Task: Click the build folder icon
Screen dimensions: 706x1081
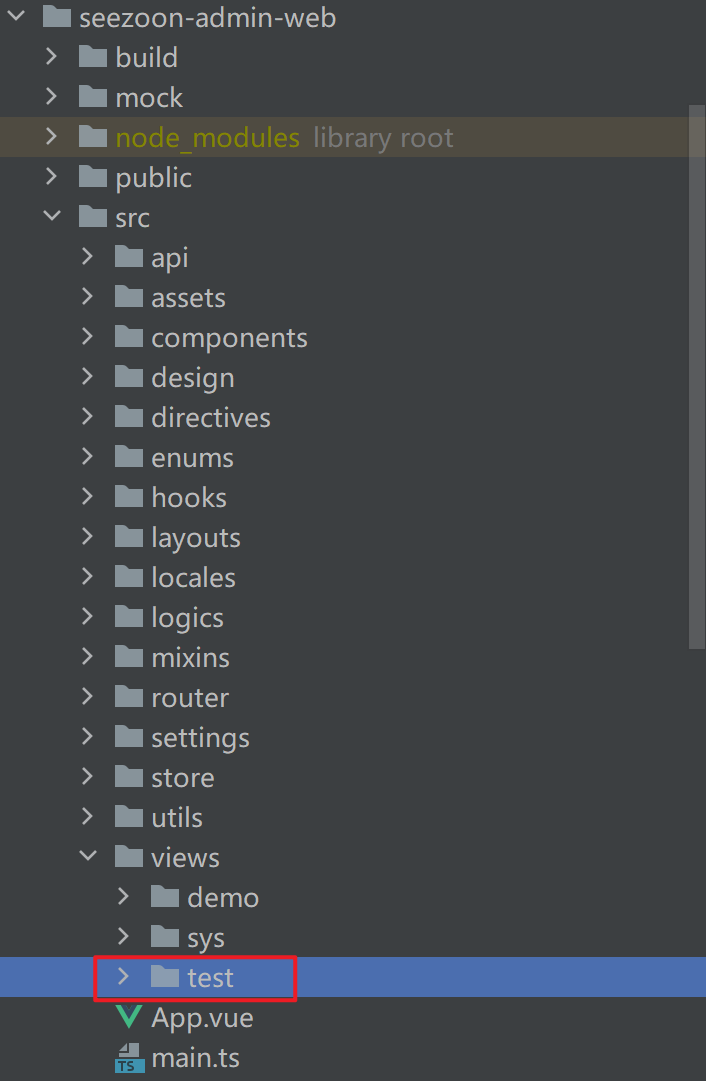Action: (93, 57)
